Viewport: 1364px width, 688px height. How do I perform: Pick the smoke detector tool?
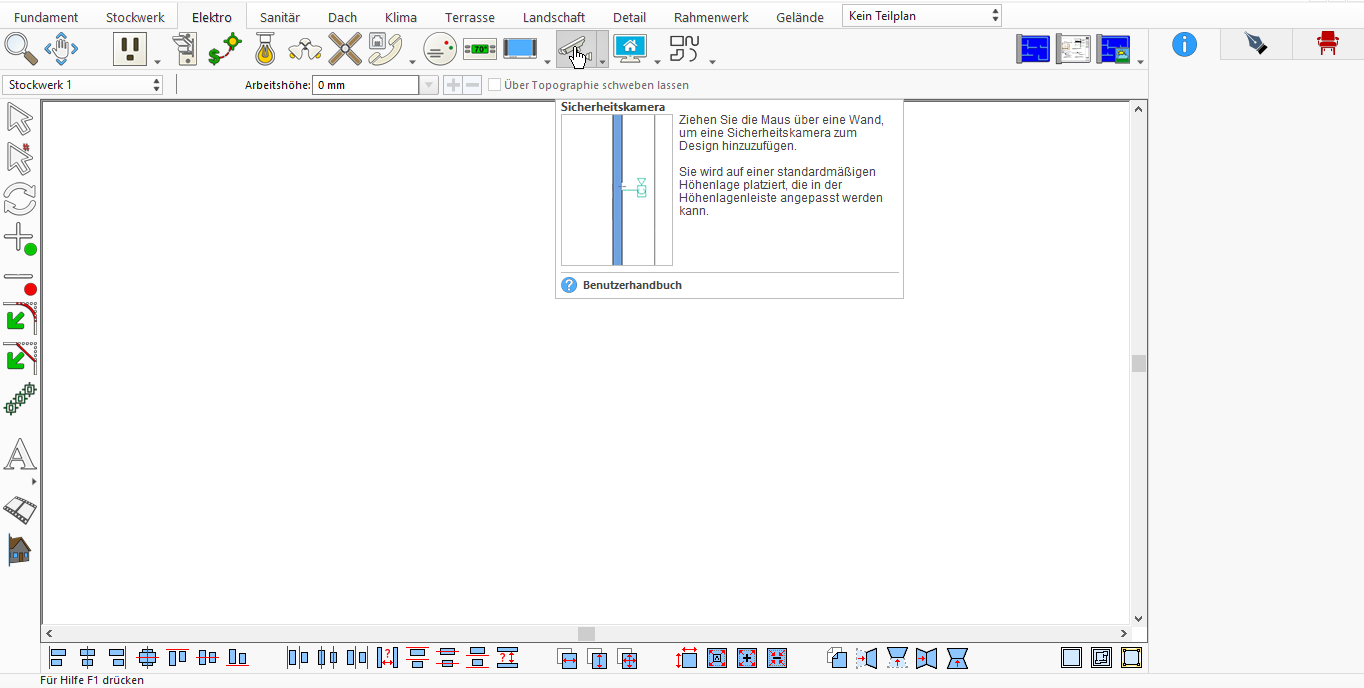point(440,48)
